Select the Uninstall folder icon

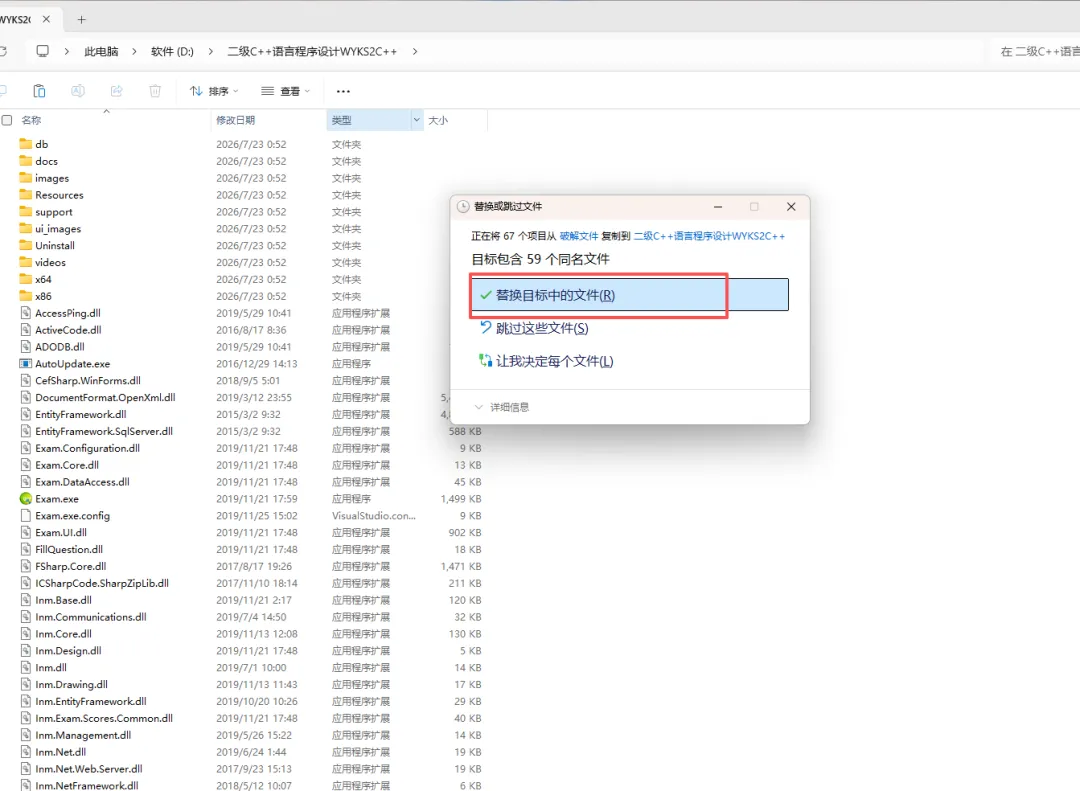(25, 245)
